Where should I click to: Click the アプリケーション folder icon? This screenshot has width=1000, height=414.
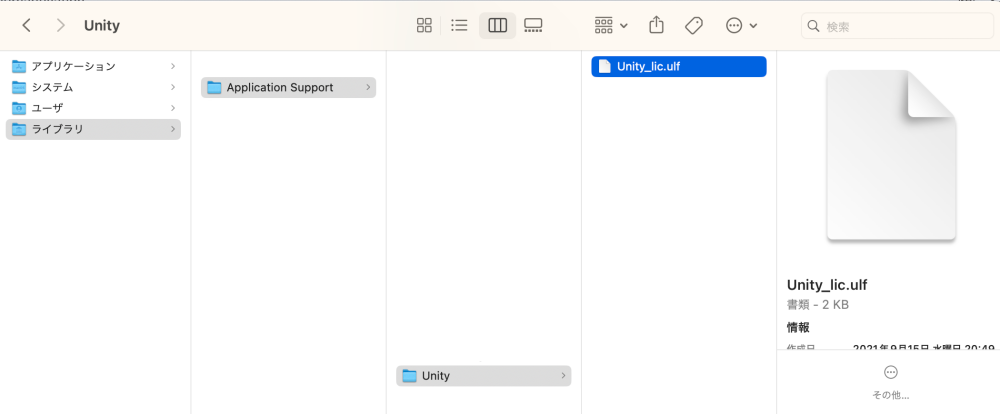[19, 66]
